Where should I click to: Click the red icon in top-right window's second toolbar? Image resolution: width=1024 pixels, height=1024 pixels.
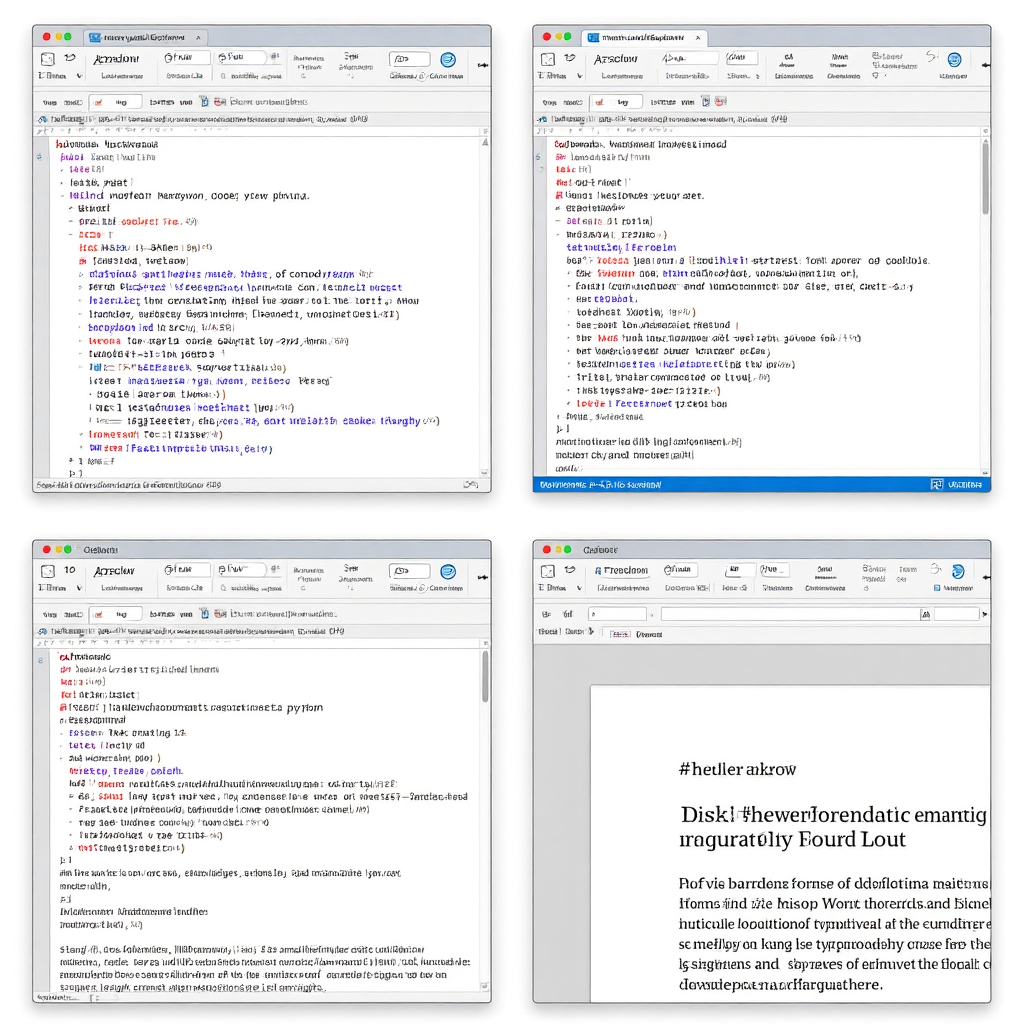tap(720, 101)
